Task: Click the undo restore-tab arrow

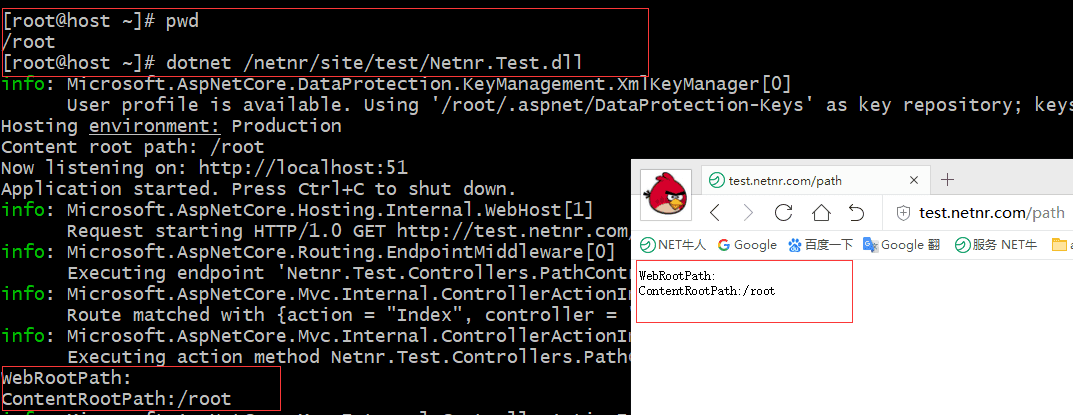Action: pos(856,212)
